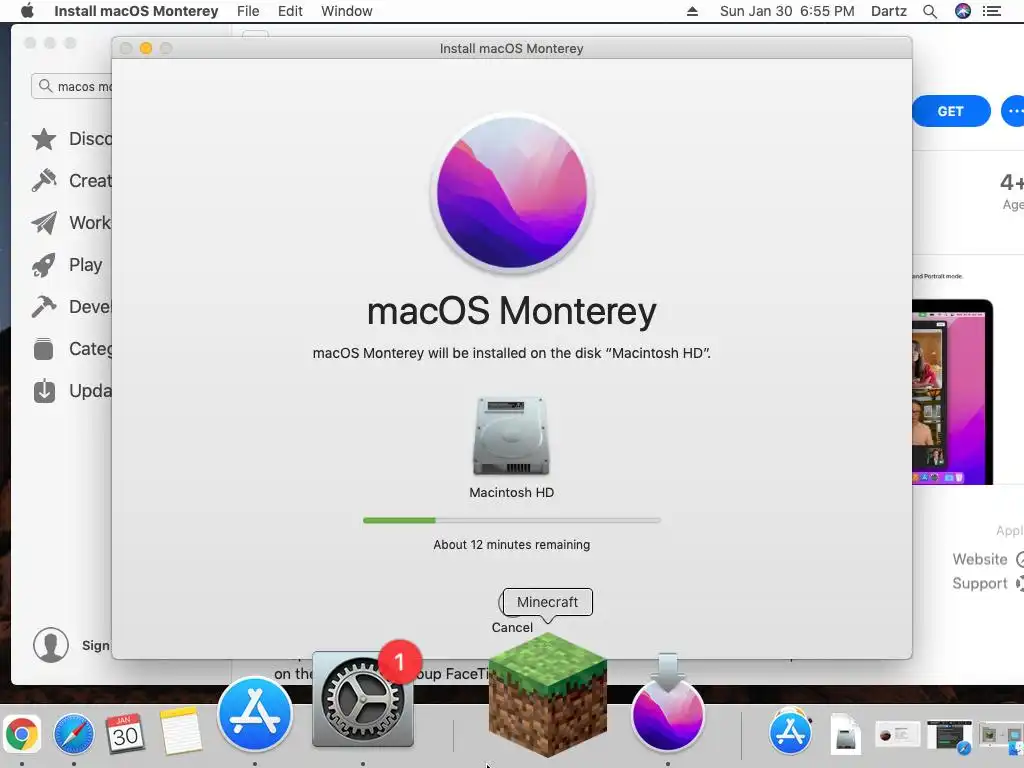This screenshot has height=768, width=1024.
Task: Click the installation progress bar
Action: pyautogui.click(x=512, y=520)
